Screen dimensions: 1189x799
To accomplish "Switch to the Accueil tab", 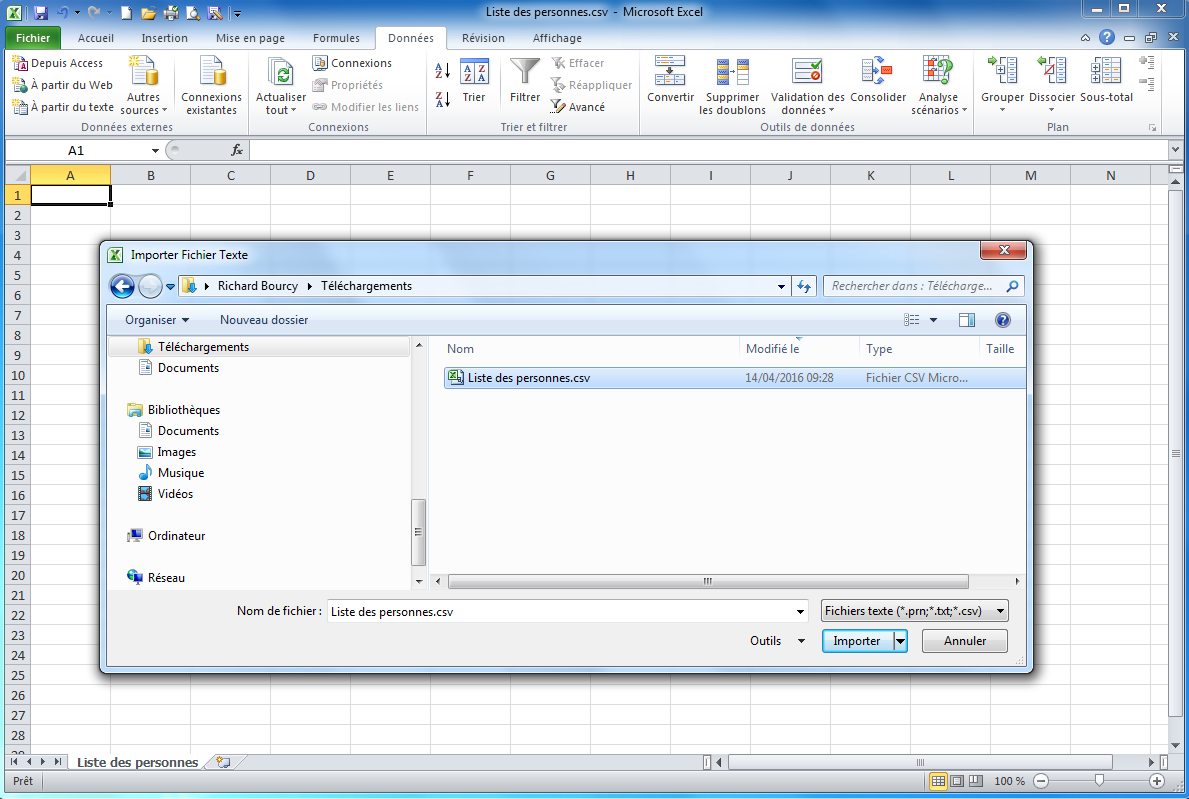I will (x=96, y=38).
